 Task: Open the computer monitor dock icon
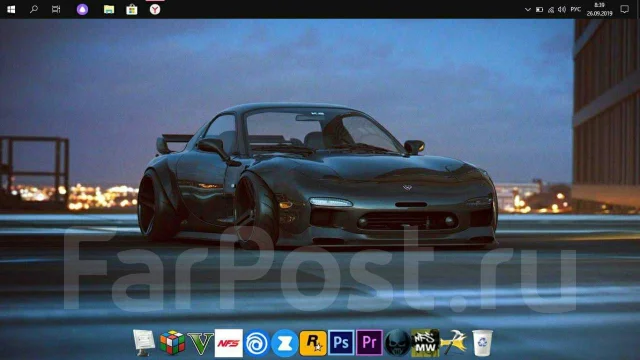(x=144, y=342)
